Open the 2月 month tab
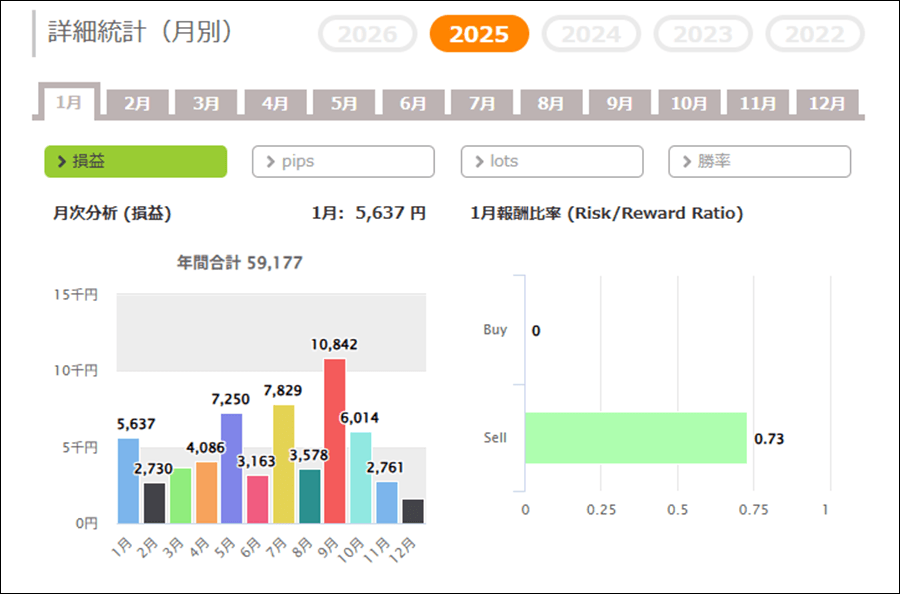The width and height of the screenshot is (900, 594). 137,103
